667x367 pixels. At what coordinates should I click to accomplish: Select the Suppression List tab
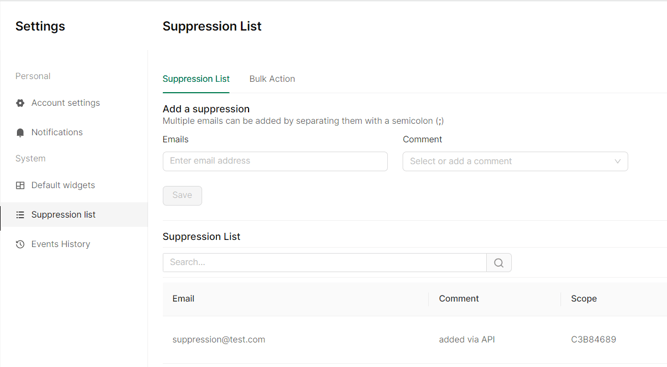click(x=196, y=79)
